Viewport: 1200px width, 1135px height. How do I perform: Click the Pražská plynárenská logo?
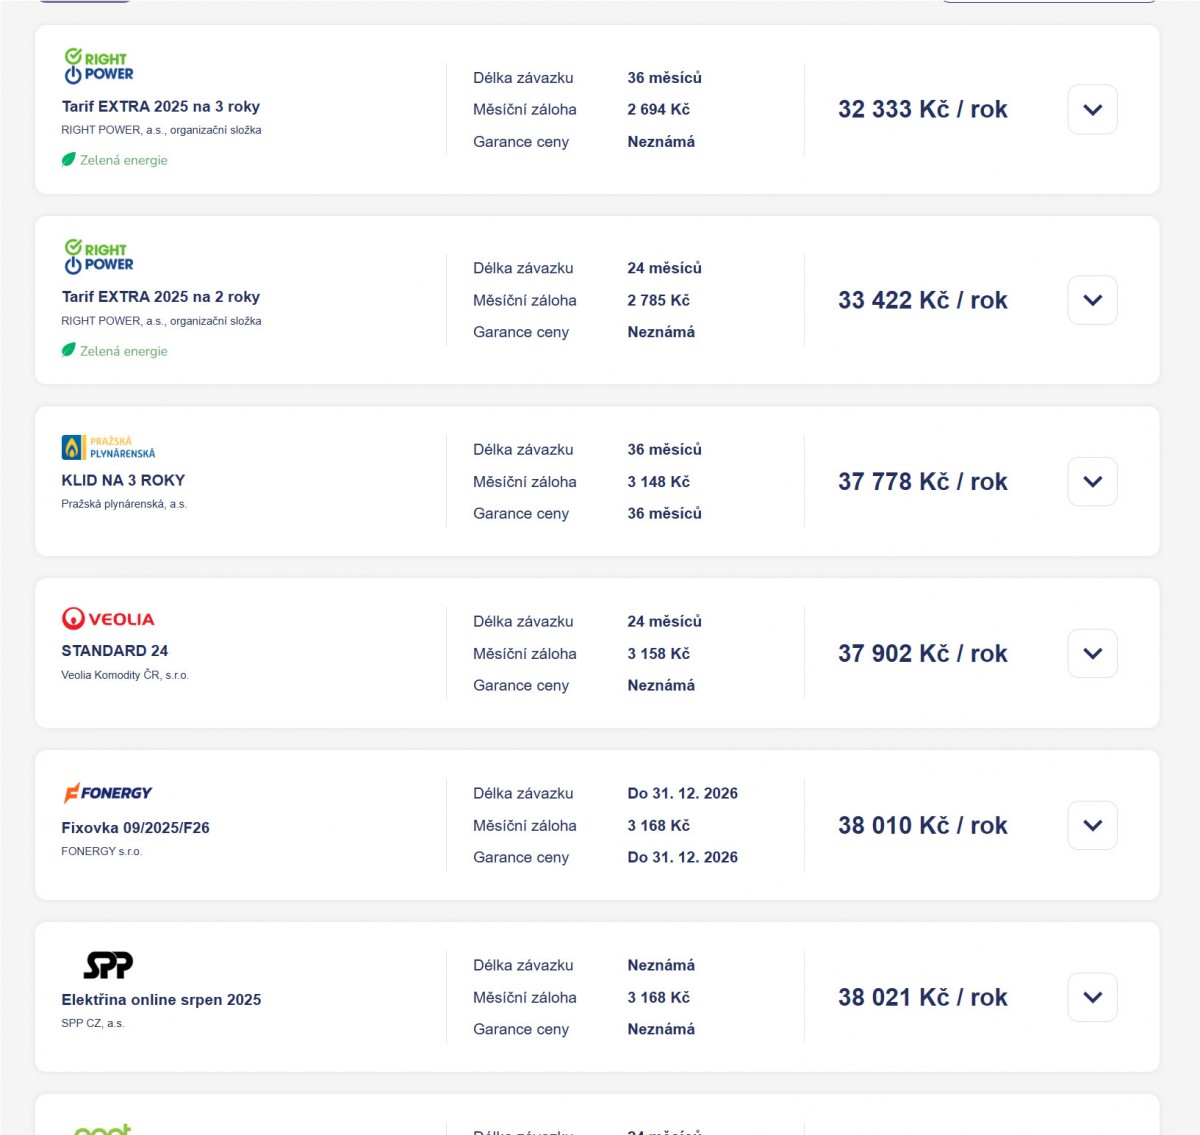point(108,447)
